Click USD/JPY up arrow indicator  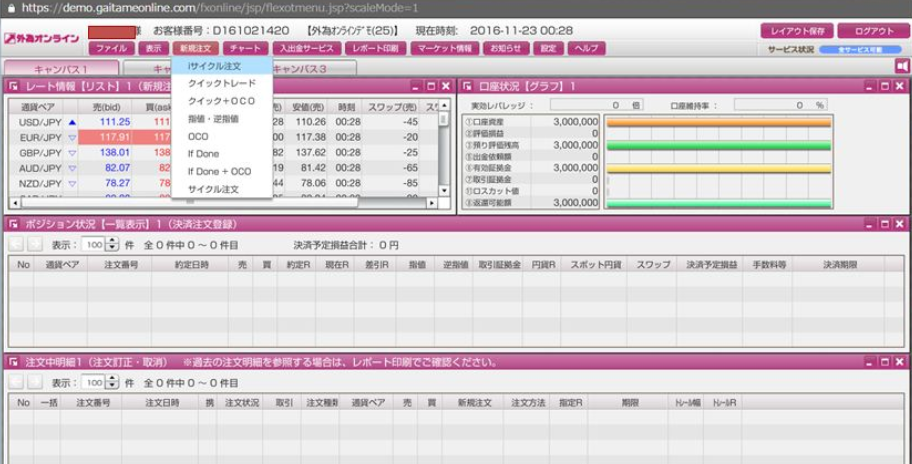click(x=72, y=122)
